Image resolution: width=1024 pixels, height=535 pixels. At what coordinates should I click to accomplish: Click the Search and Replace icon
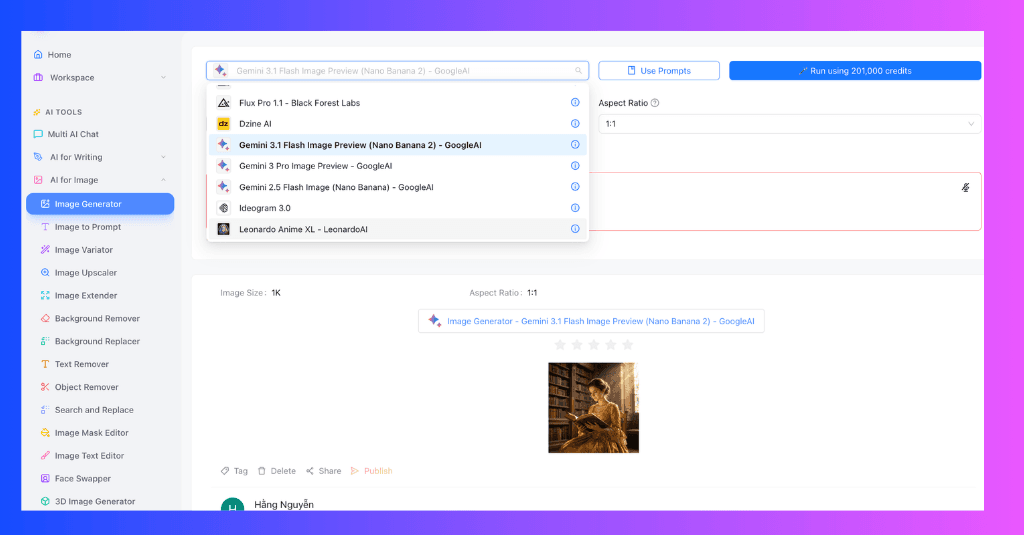[45, 410]
